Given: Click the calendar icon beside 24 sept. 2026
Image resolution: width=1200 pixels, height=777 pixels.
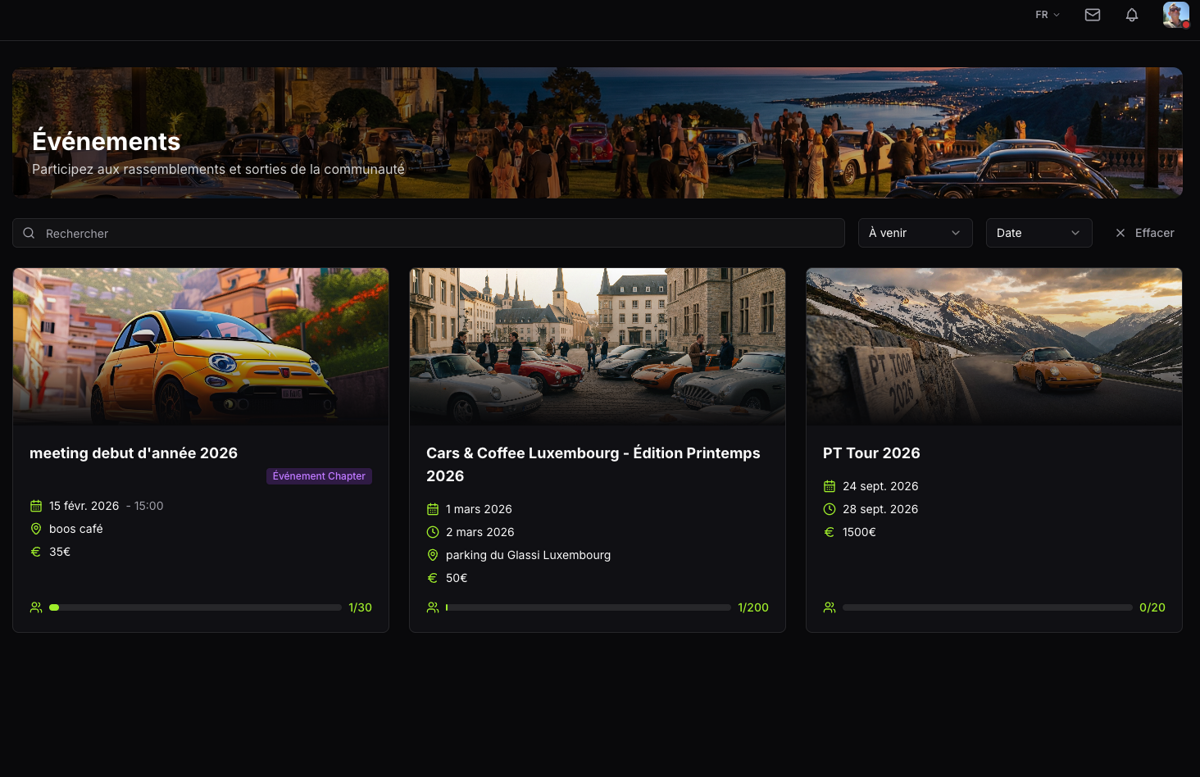Looking at the screenshot, I should click(829, 486).
